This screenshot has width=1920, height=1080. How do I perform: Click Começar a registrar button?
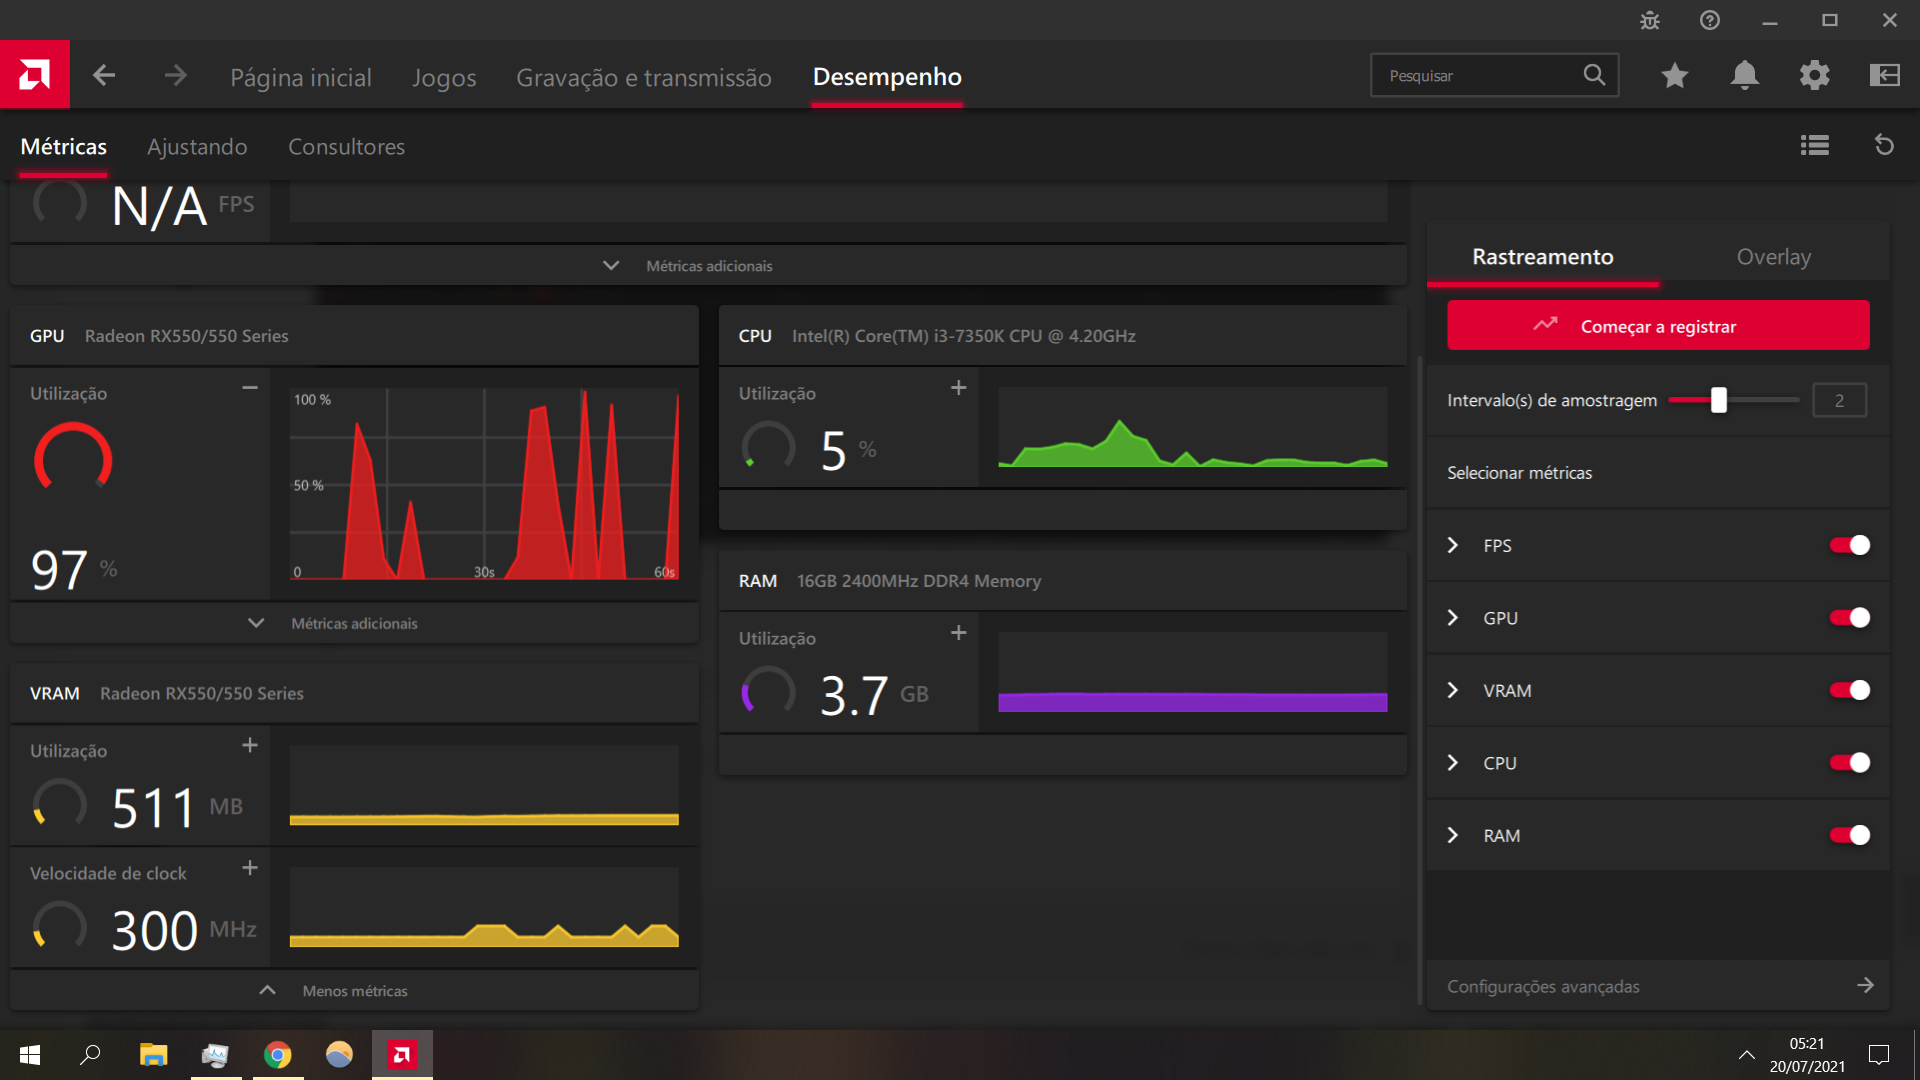[1658, 326]
